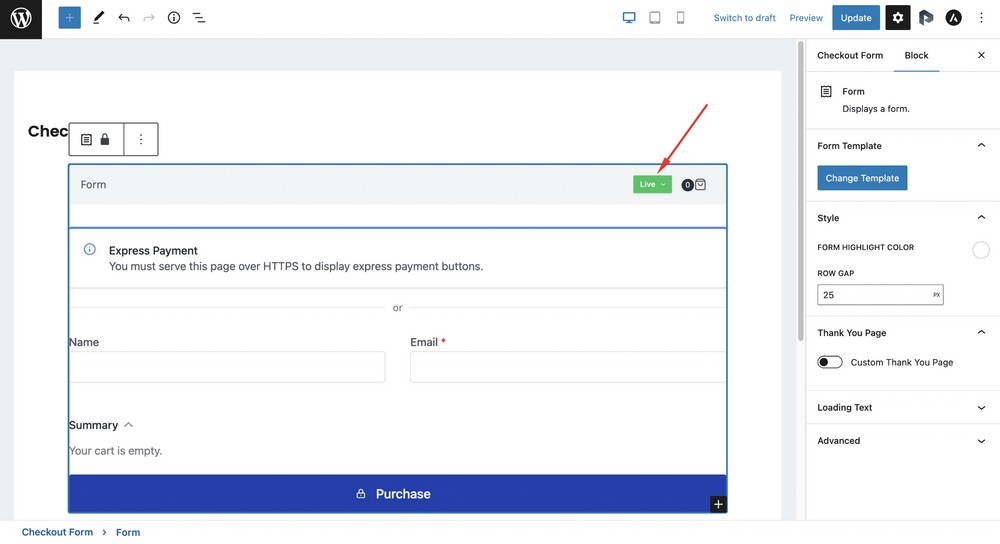Screen dimensions: 1000x544
Task: Add block with black plus button
Action: click(x=718, y=504)
